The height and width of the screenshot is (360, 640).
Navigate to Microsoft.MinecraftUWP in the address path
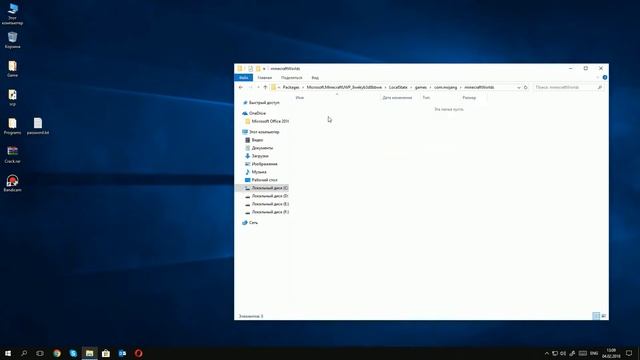(x=344, y=87)
